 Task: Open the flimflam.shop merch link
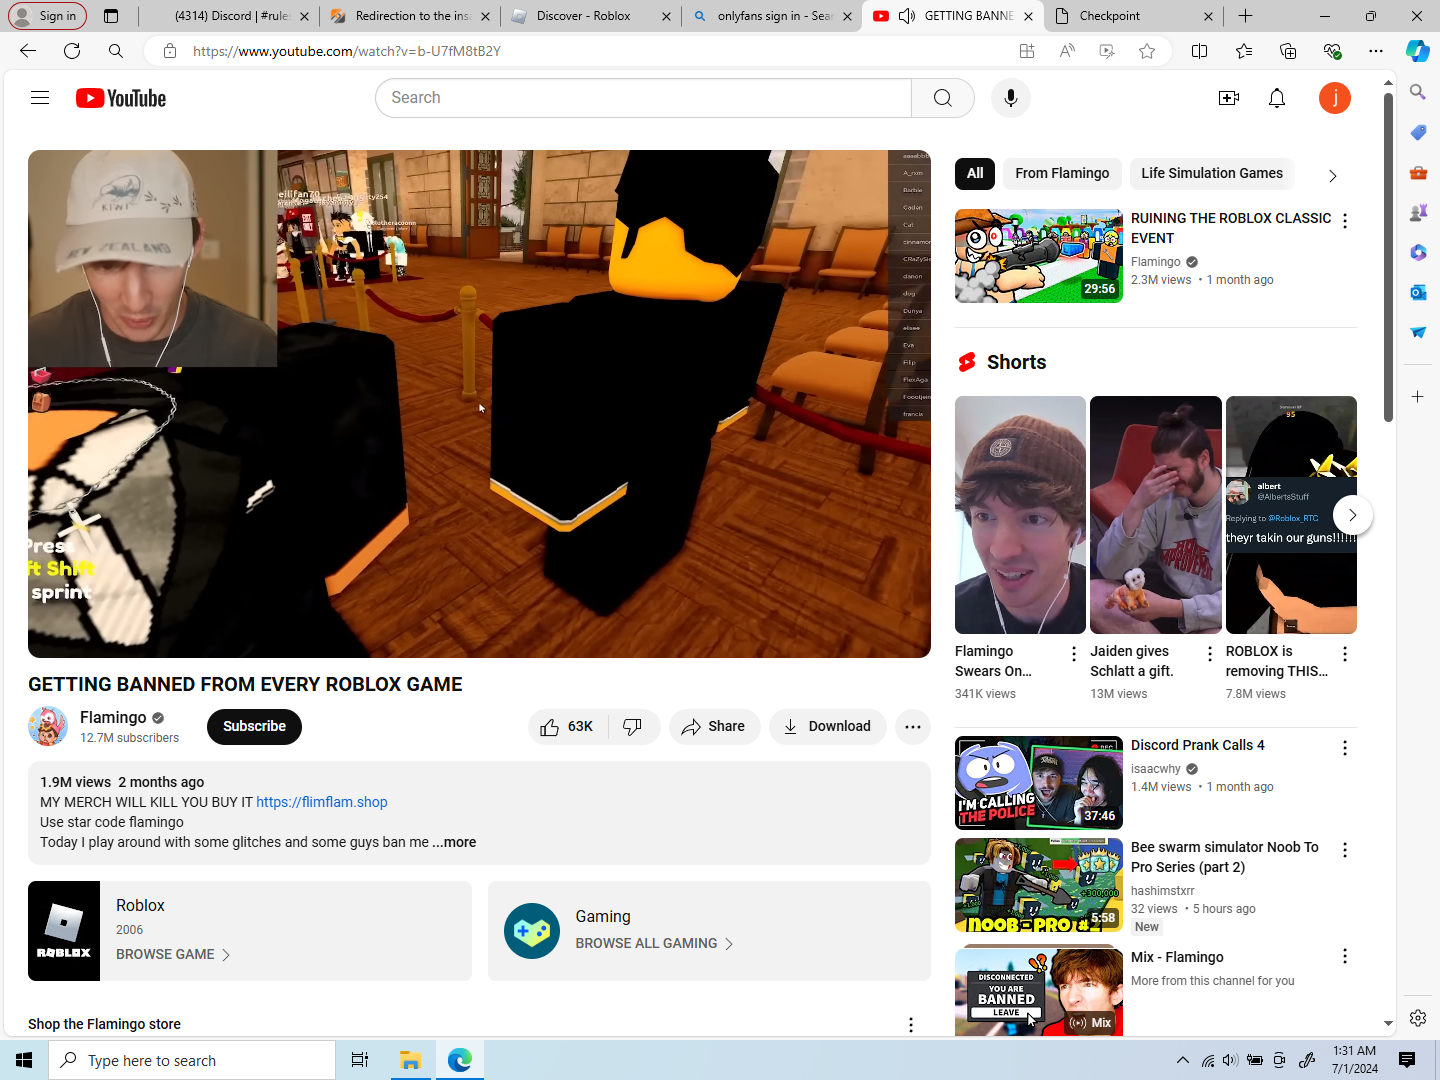(322, 802)
